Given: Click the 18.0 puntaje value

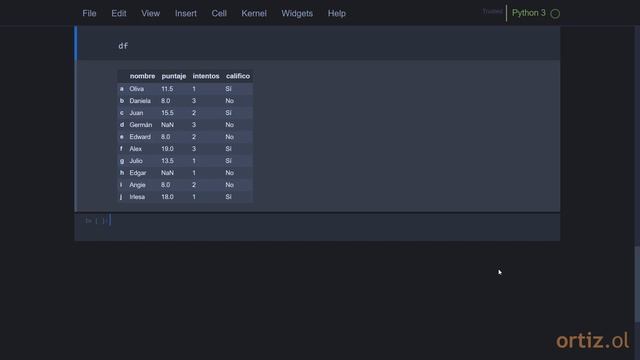Looking at the screenshot, I should pos(167,197).
